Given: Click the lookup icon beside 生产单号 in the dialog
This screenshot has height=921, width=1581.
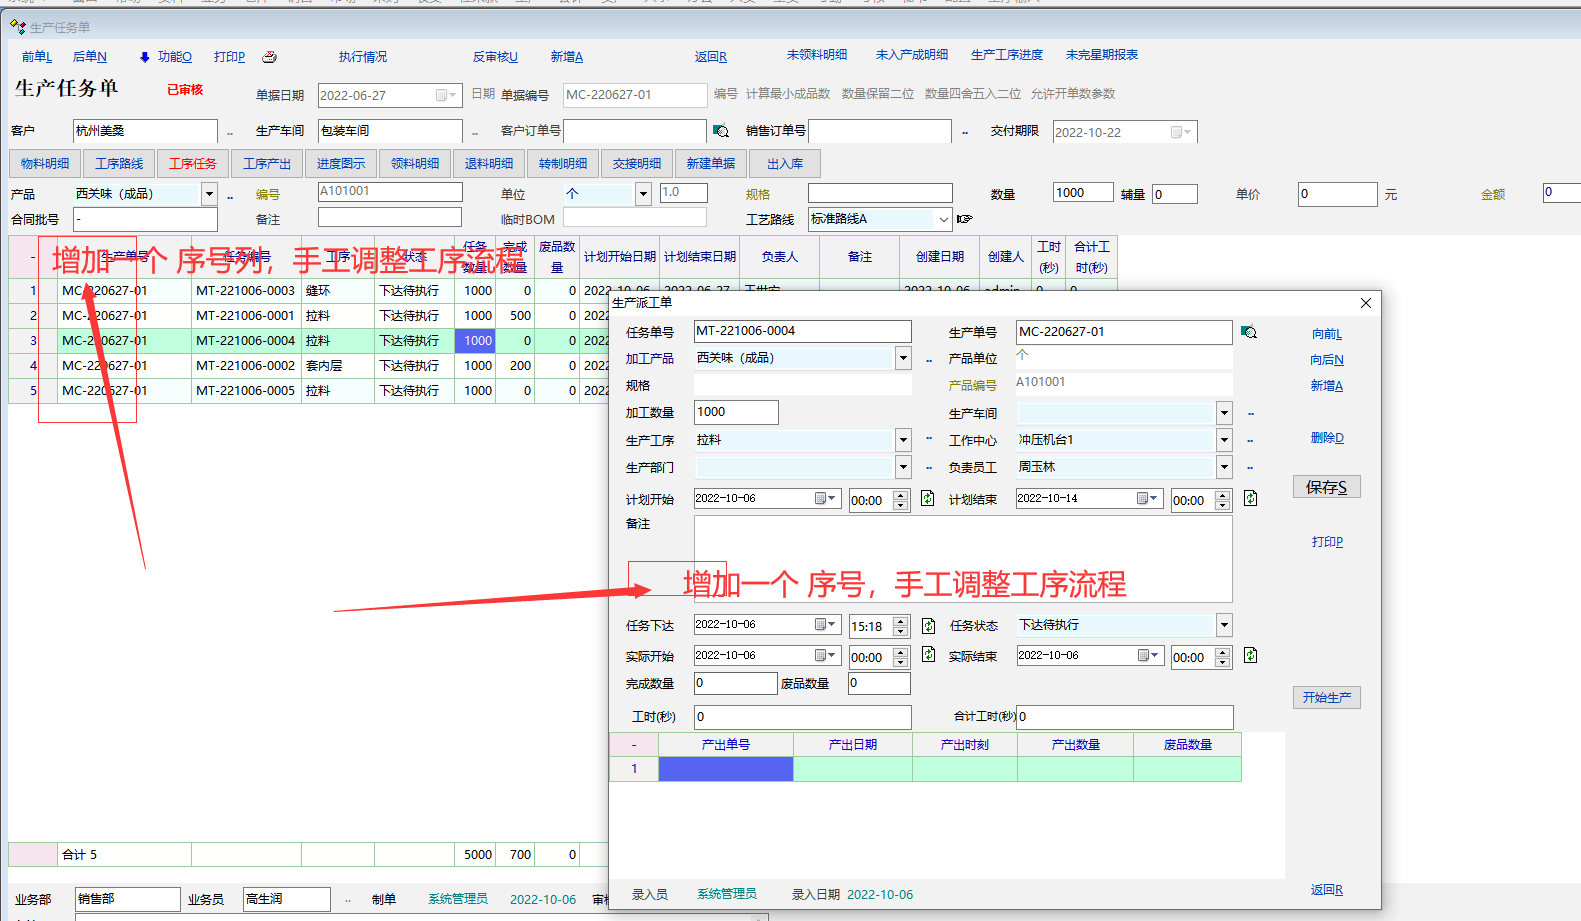Looking at the screenshot, I should tap(1248, 332).
